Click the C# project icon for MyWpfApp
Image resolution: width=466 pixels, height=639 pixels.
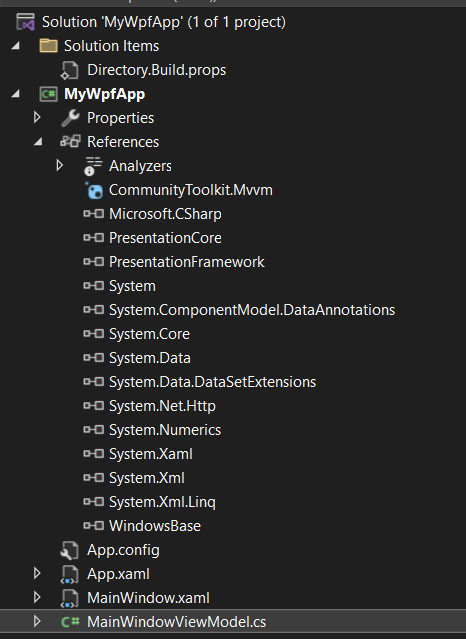coord(49,94)
